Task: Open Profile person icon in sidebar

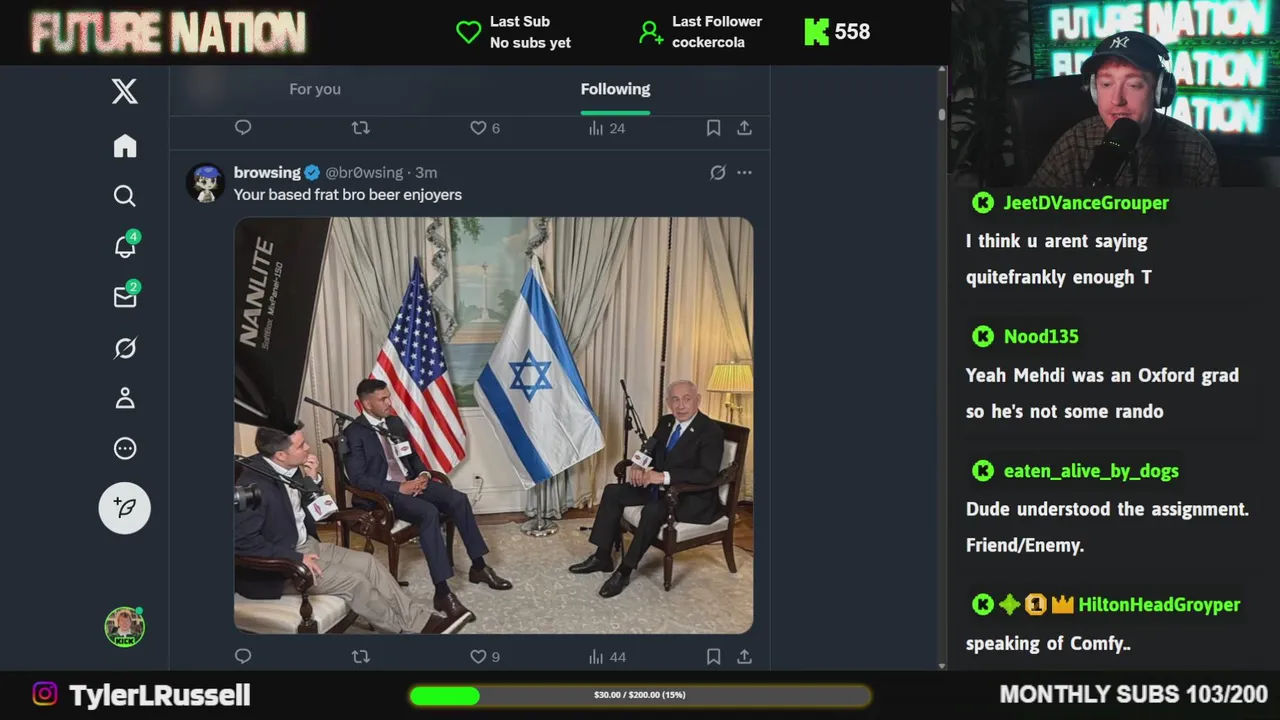Action: pos(125,398)
